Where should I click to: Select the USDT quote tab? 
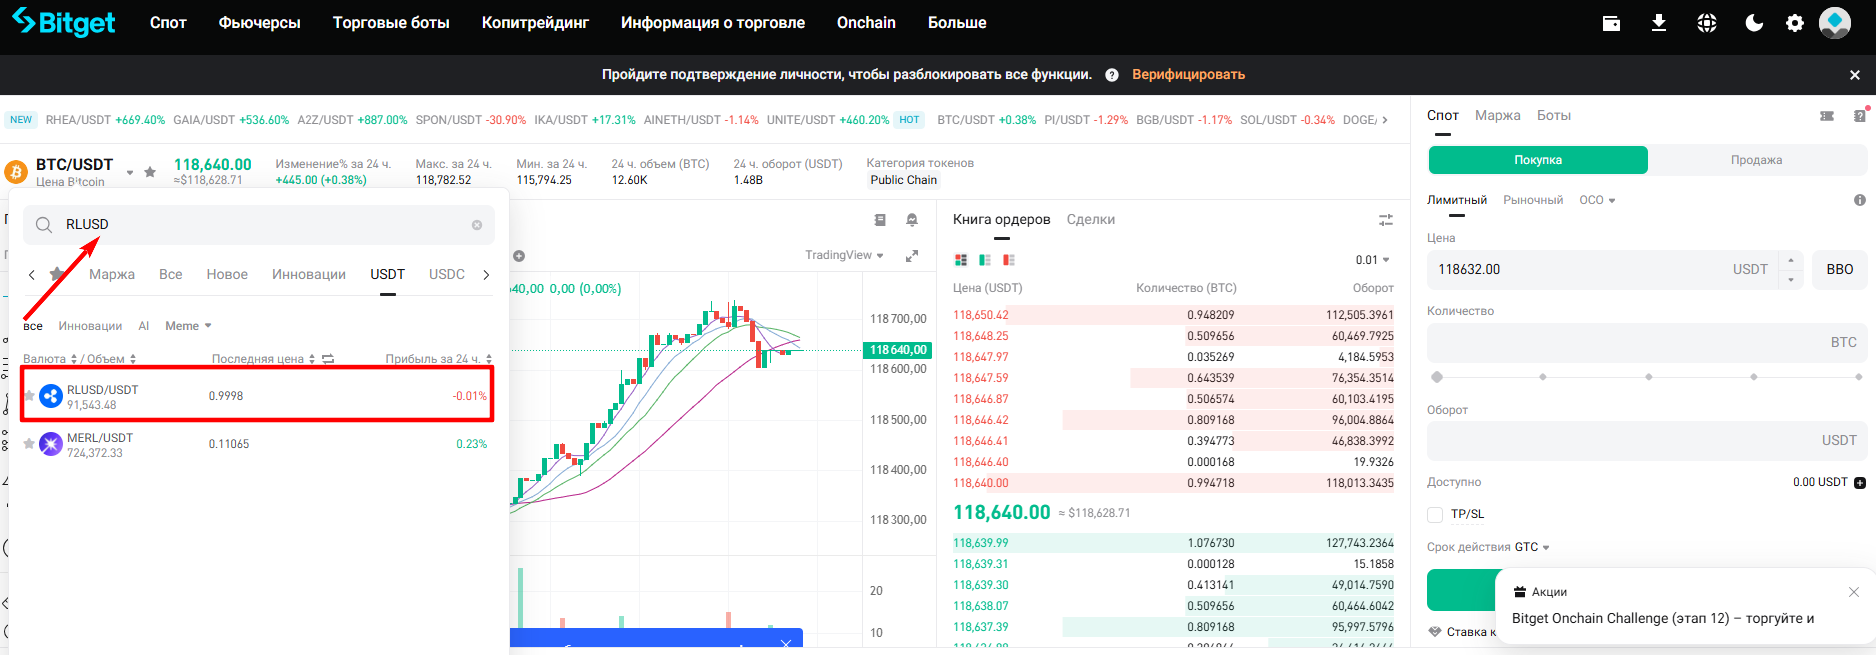tap(388, 274)
